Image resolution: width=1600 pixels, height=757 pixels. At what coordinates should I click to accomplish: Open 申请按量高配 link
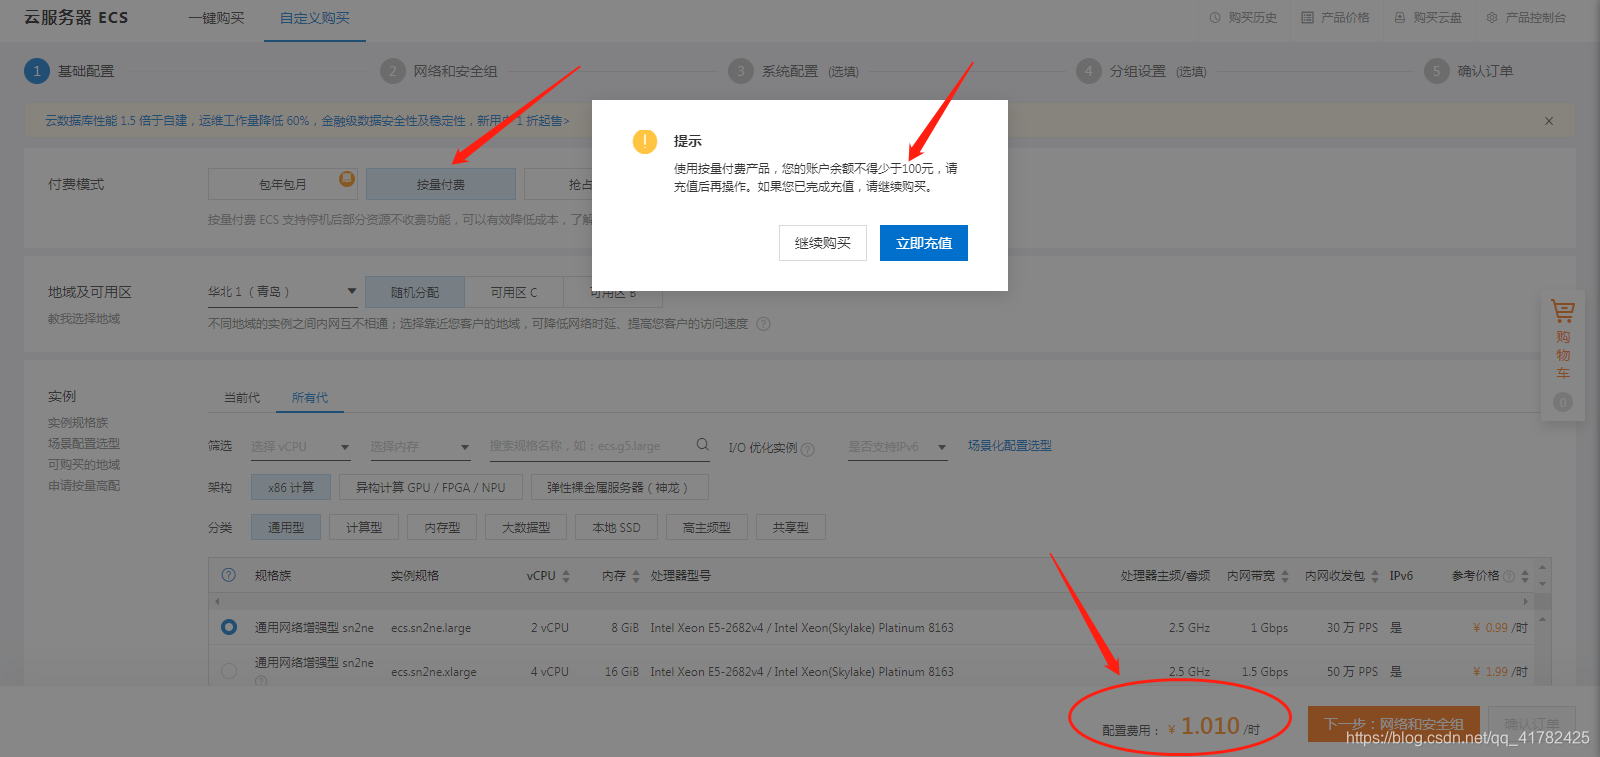tap(84, 486)
